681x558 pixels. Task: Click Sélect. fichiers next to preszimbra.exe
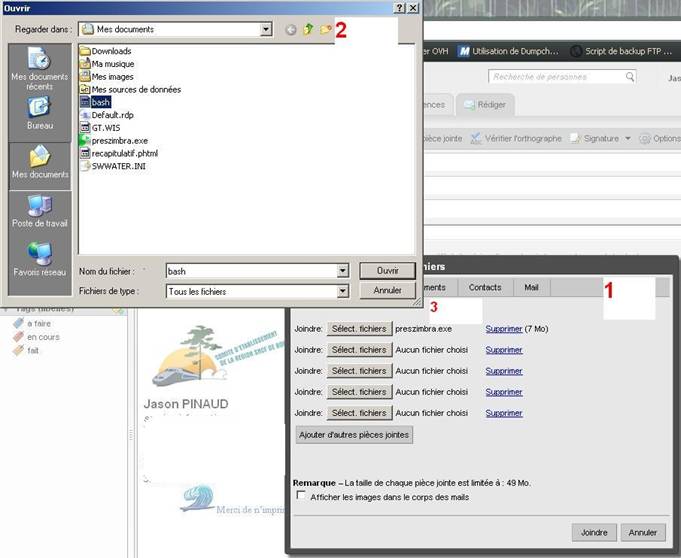click(359, 329)
